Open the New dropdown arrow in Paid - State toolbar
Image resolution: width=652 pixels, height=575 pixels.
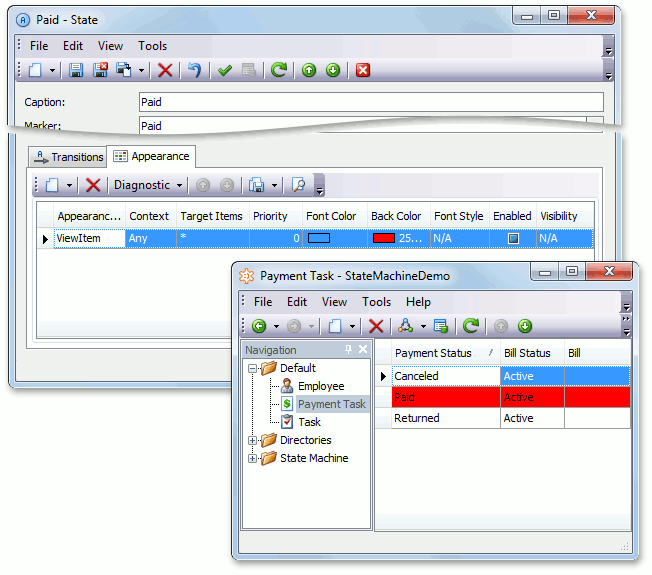coord(52,71)
